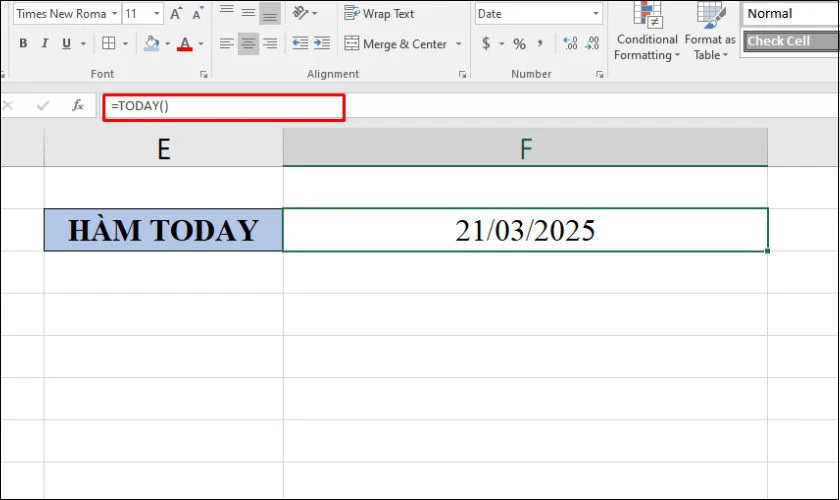
Task: Open accounting format dropdown arrow
Action: [x=502, y=43]
